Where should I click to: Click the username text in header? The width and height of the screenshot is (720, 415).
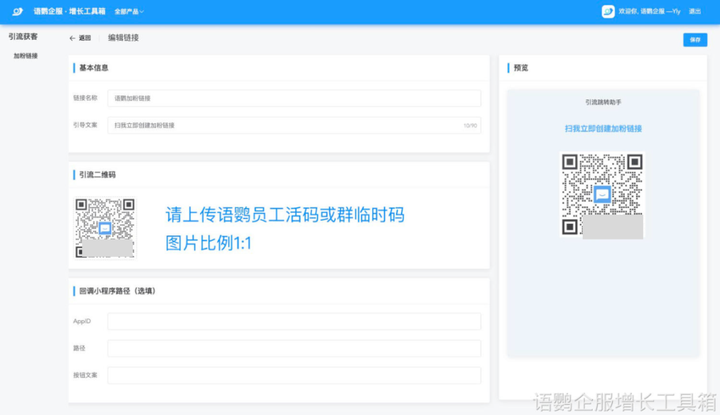[650, 11]
